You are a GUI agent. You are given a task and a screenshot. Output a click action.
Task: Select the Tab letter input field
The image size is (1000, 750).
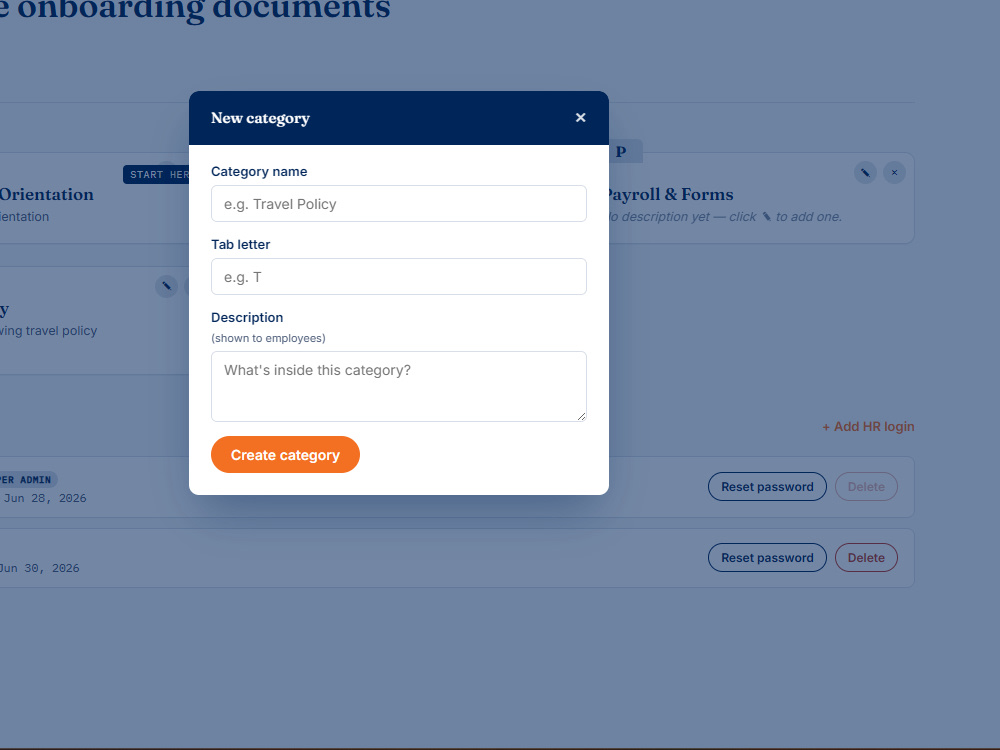tap(399, 276)
